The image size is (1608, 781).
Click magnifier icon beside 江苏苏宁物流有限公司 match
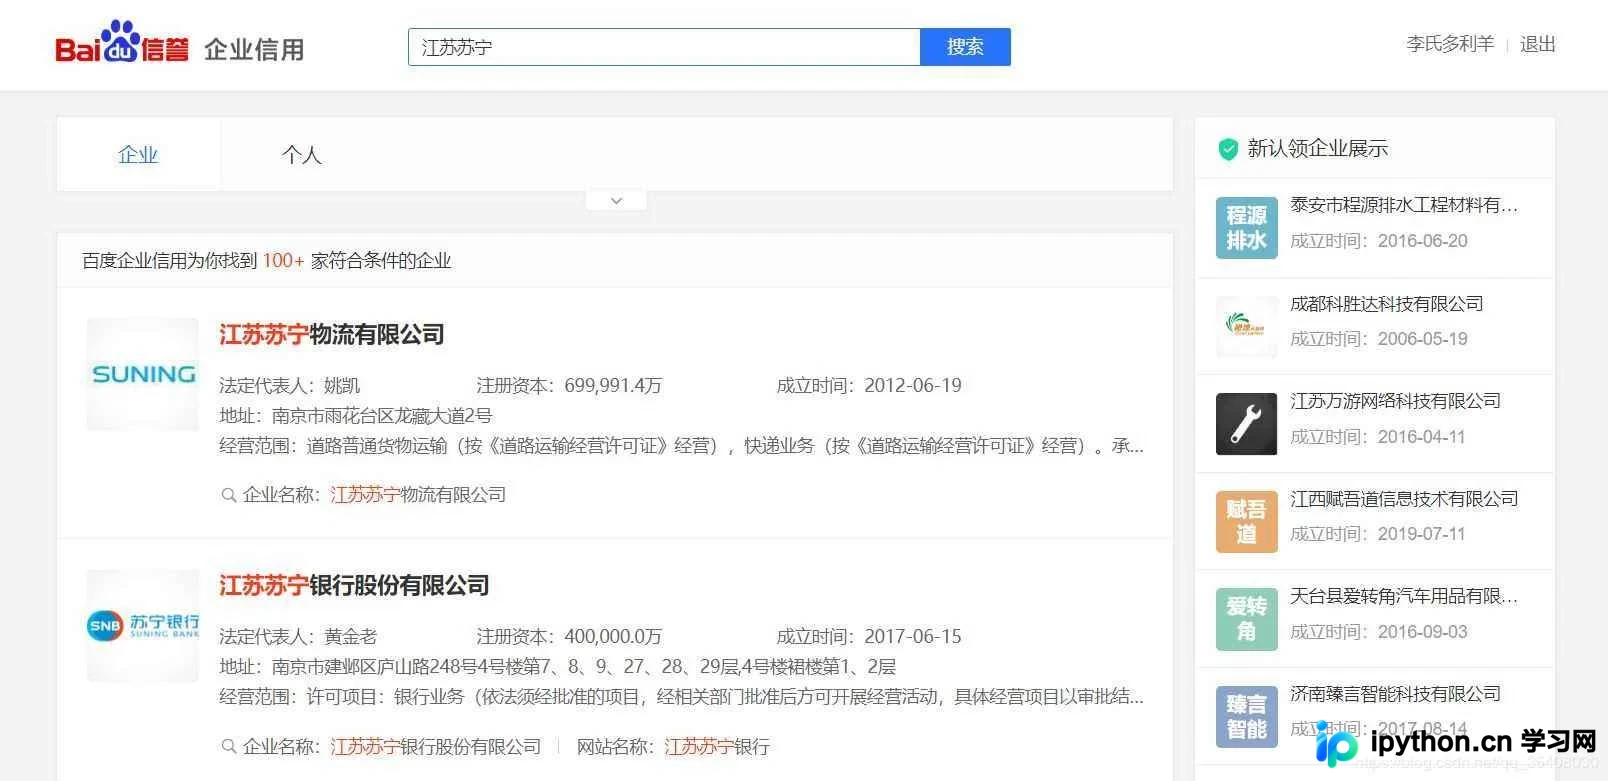point(229,495)
